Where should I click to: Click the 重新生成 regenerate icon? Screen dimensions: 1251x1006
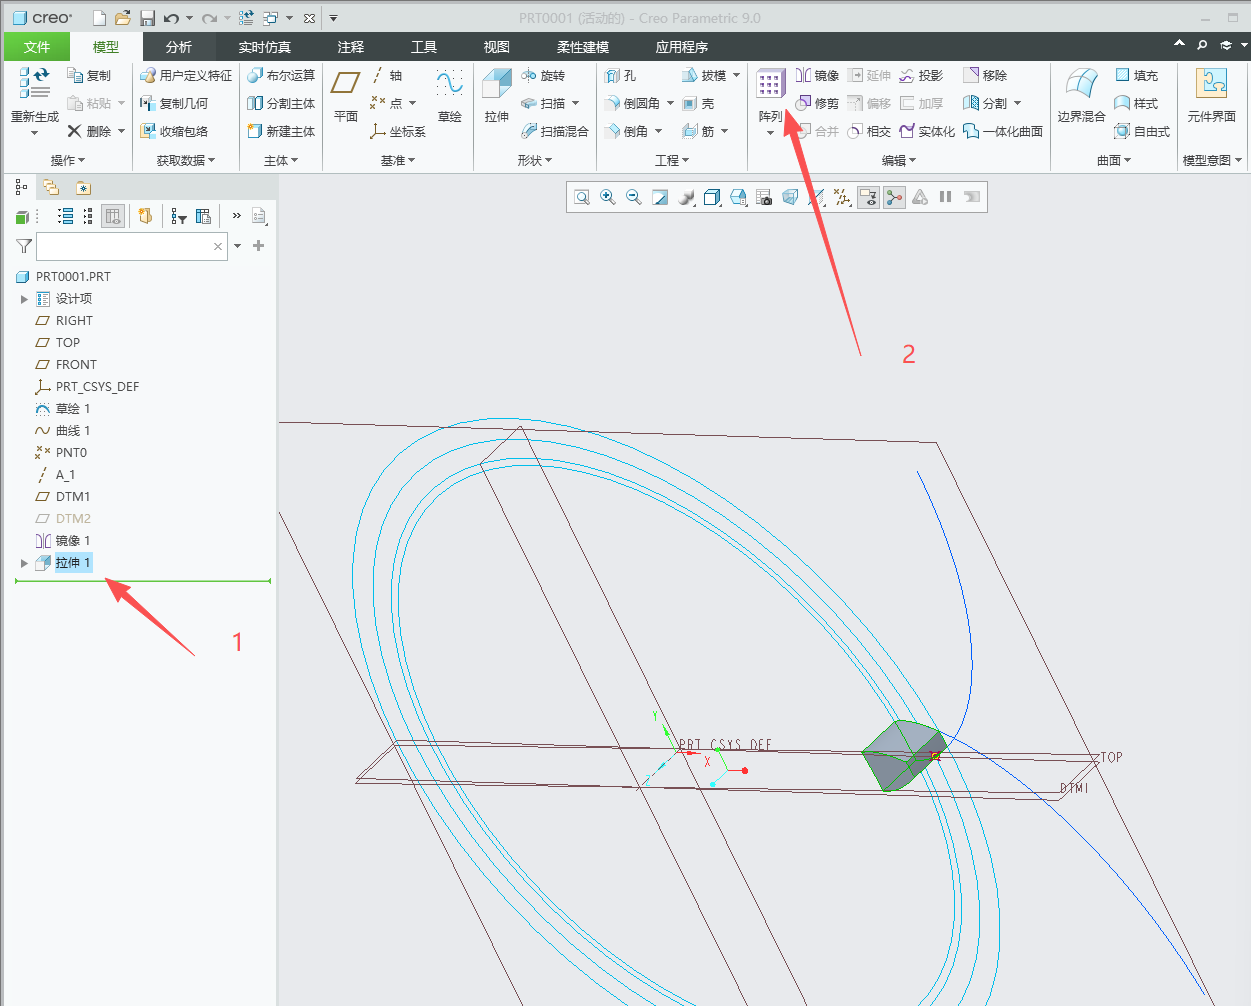coord(35,96)
